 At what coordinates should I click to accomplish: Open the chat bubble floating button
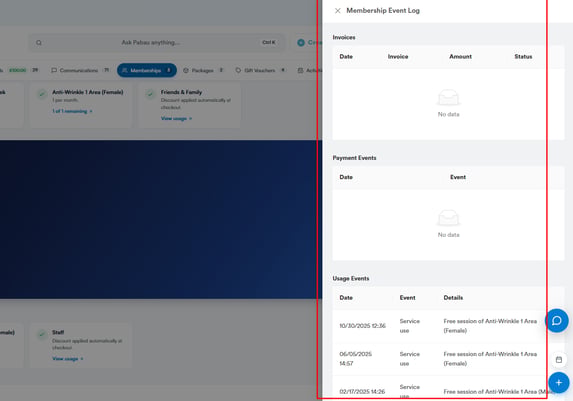[x=557, y=321]
